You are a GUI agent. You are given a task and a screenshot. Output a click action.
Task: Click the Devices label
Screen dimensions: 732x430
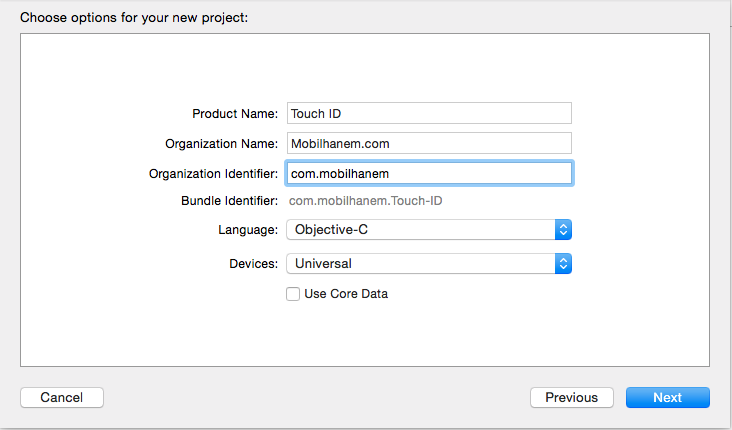point(253,264)
